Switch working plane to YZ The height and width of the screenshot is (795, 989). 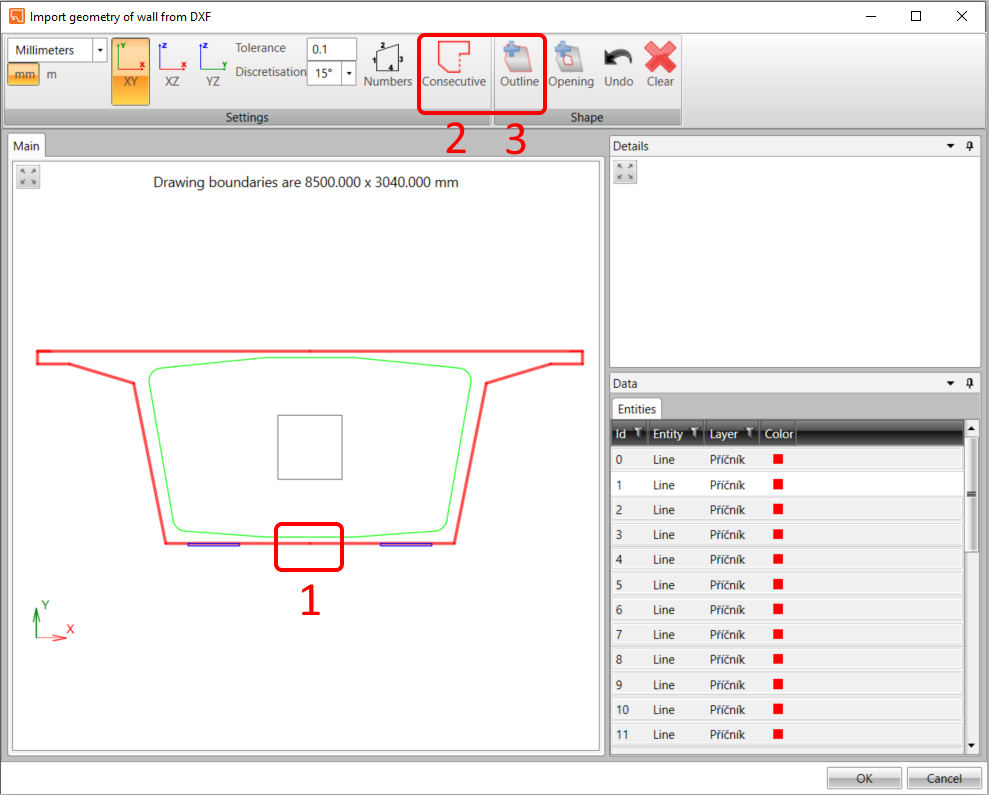pos(212,70)
